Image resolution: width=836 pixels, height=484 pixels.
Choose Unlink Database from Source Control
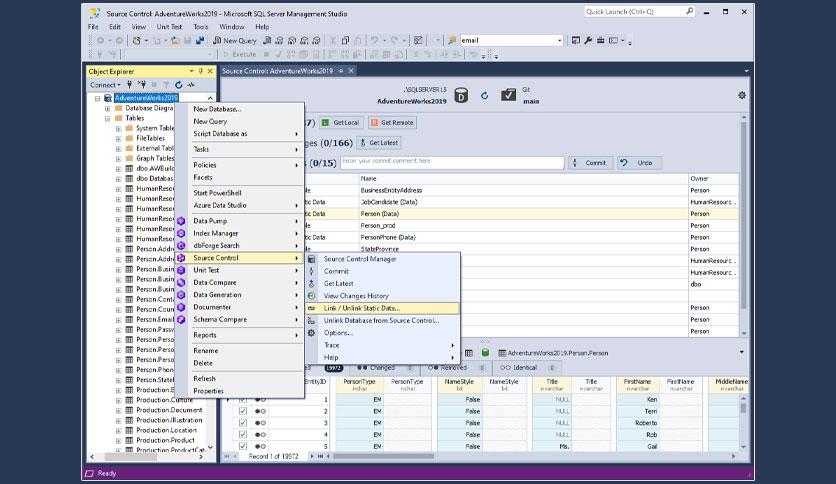pyautogui.click(x=382, y=320)
